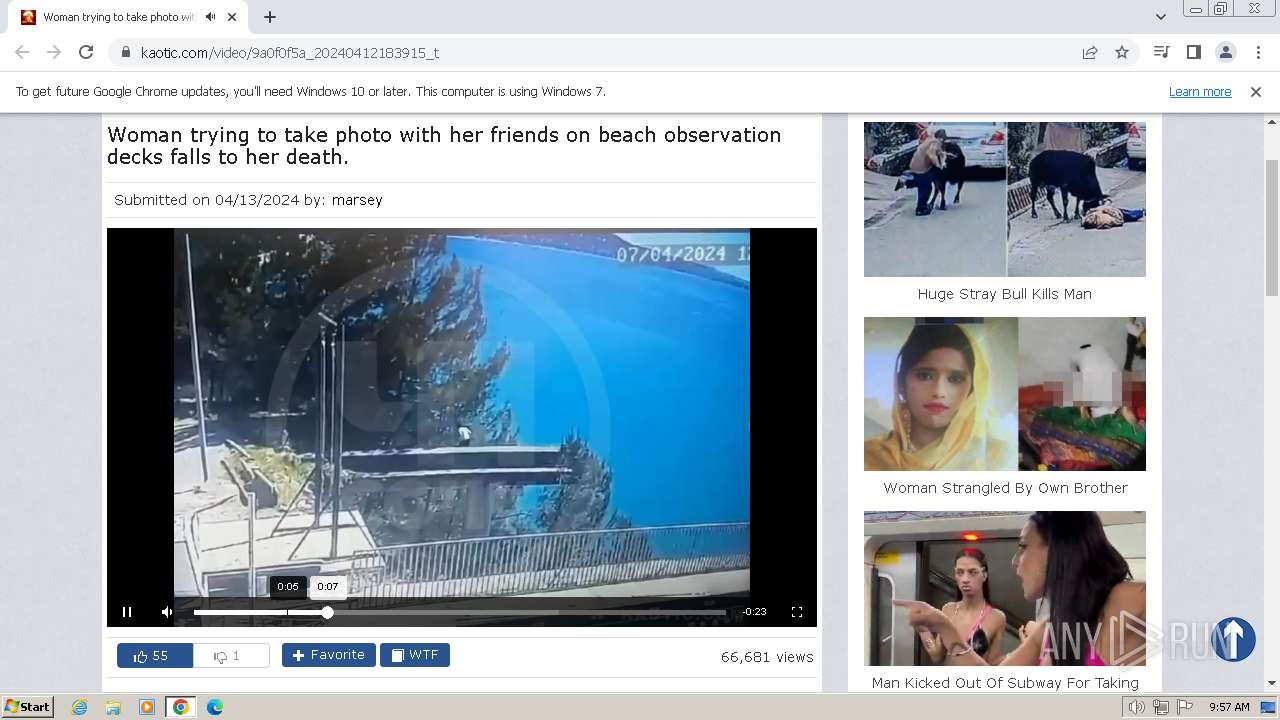Add video to Favorite
This screenshot has height=720, width=1280.
329,655
